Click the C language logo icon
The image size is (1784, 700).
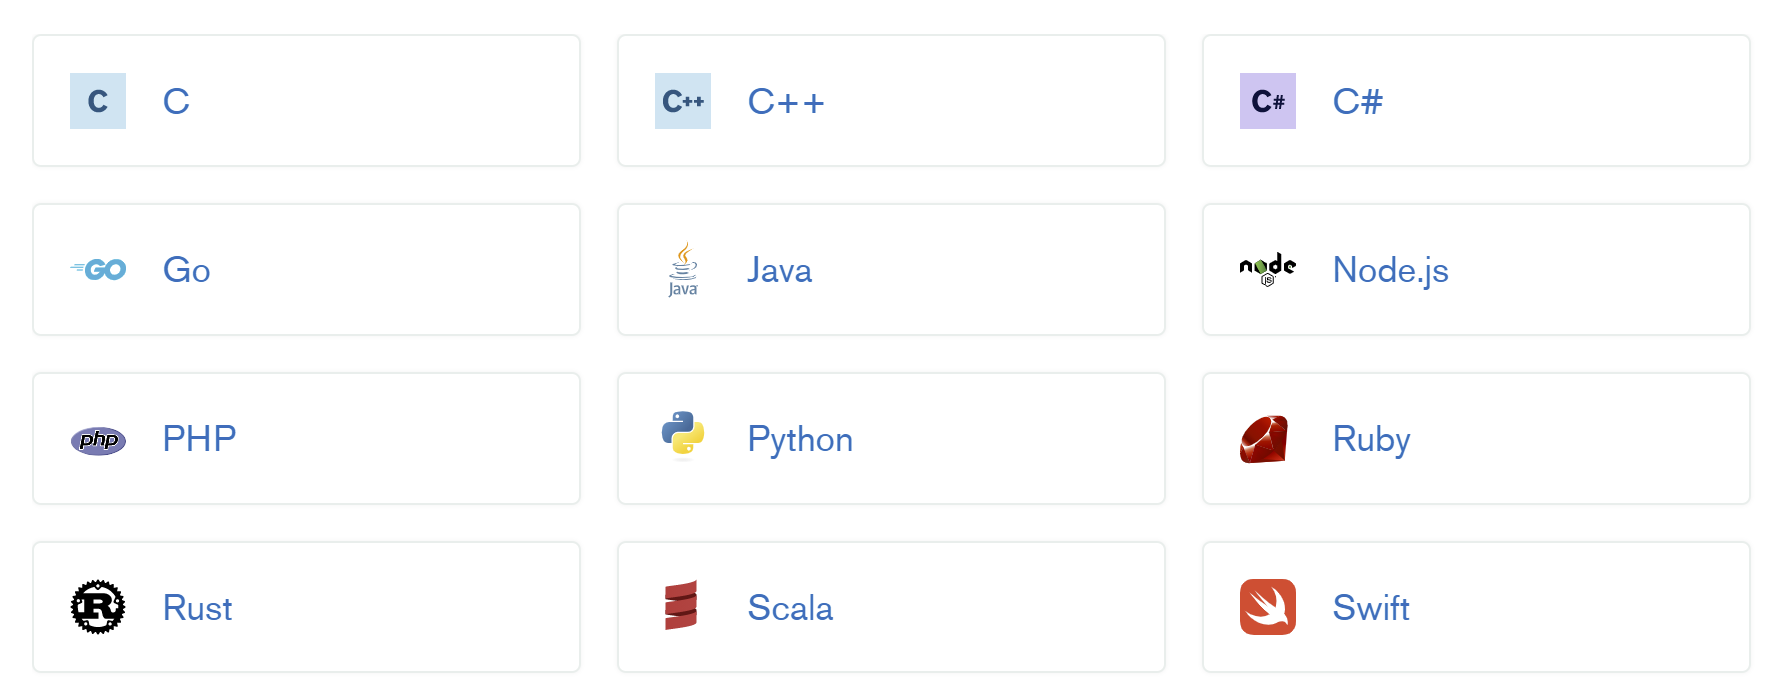pos(98,101)
